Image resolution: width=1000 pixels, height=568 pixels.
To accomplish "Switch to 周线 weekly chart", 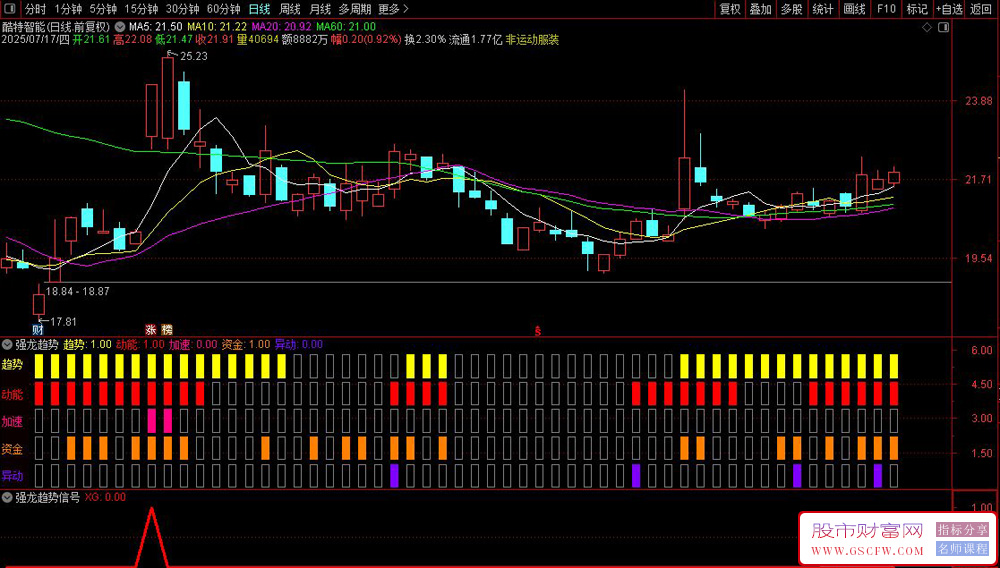I will click(x=290, y=9).
